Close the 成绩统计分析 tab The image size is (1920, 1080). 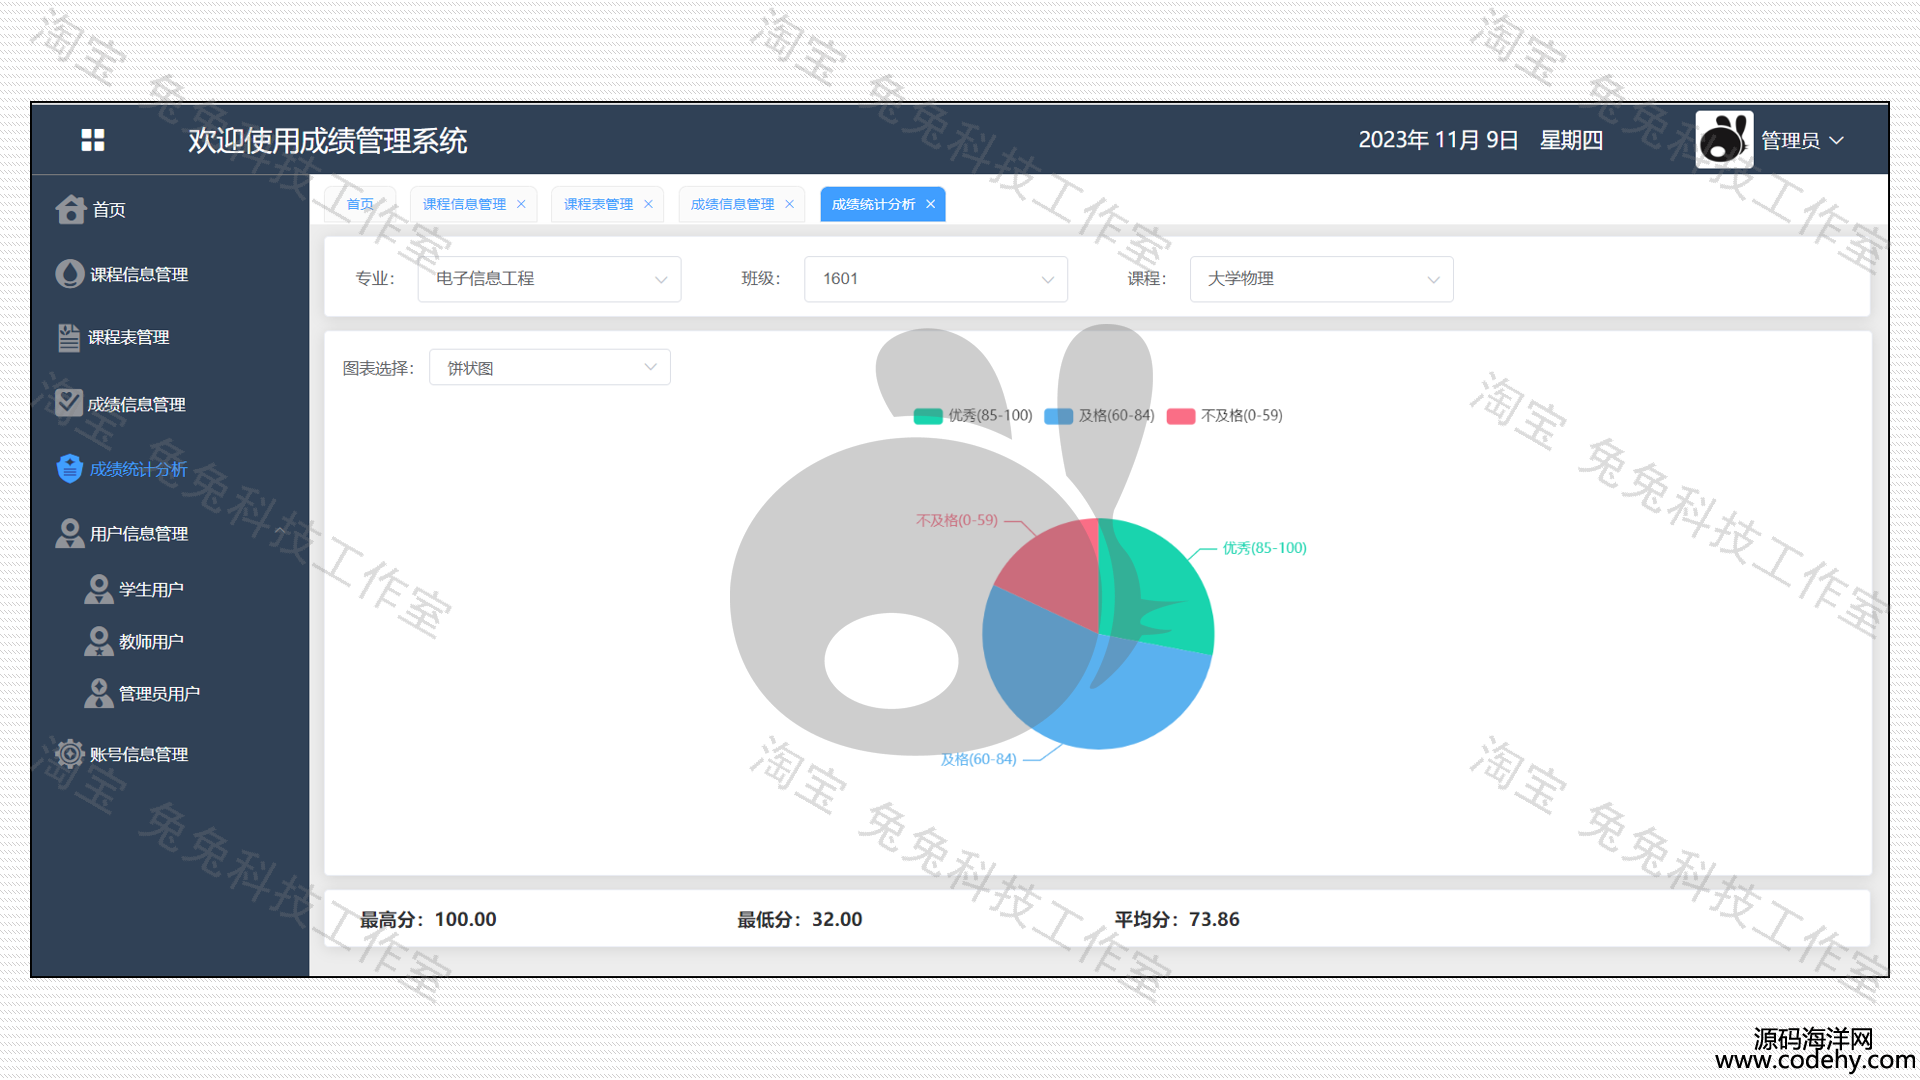930,204
